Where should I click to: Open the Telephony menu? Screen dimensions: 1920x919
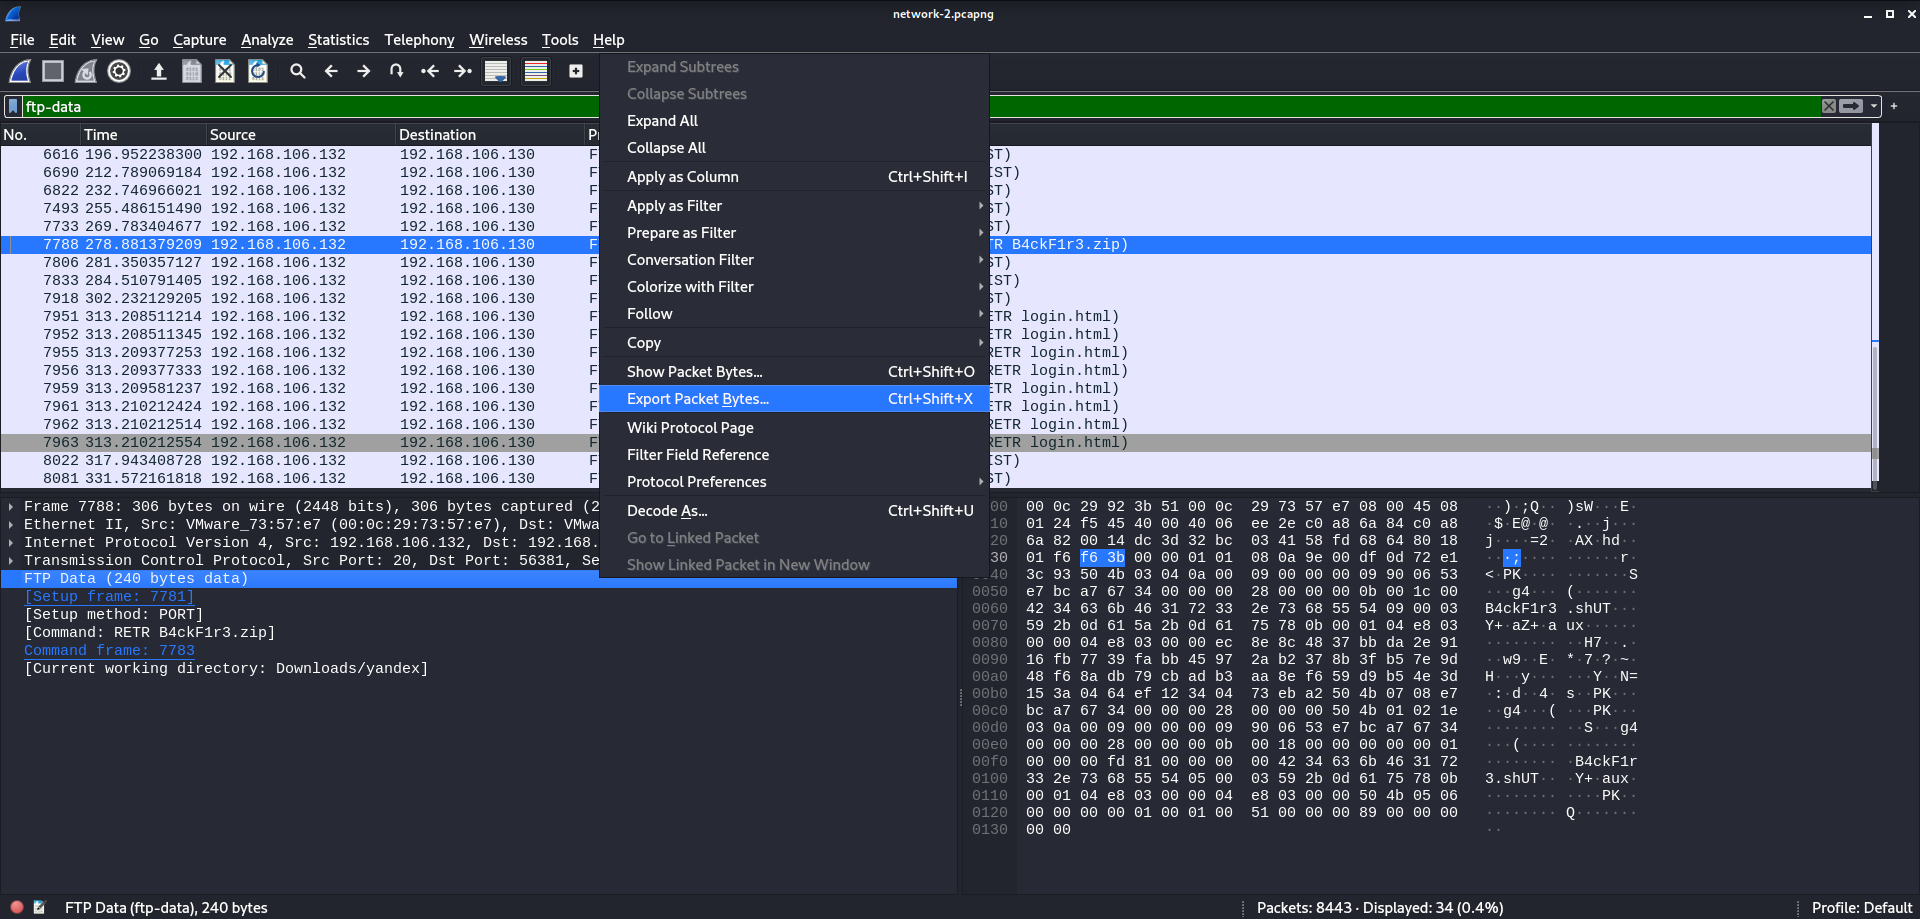tap(419, 40)
